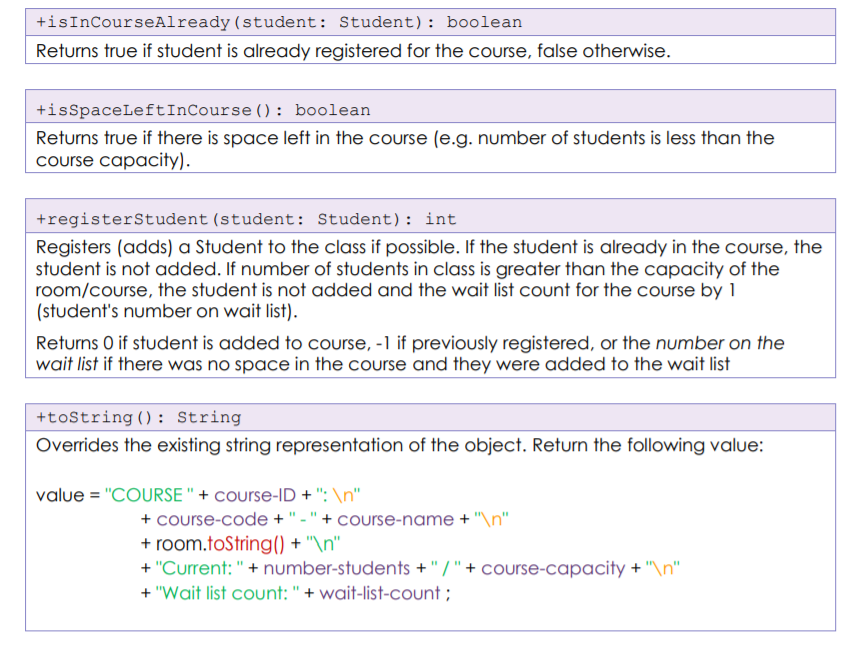Click the purple 'wait-list-count' identifier
Screen dimensions: 855x650
point(380,593)
